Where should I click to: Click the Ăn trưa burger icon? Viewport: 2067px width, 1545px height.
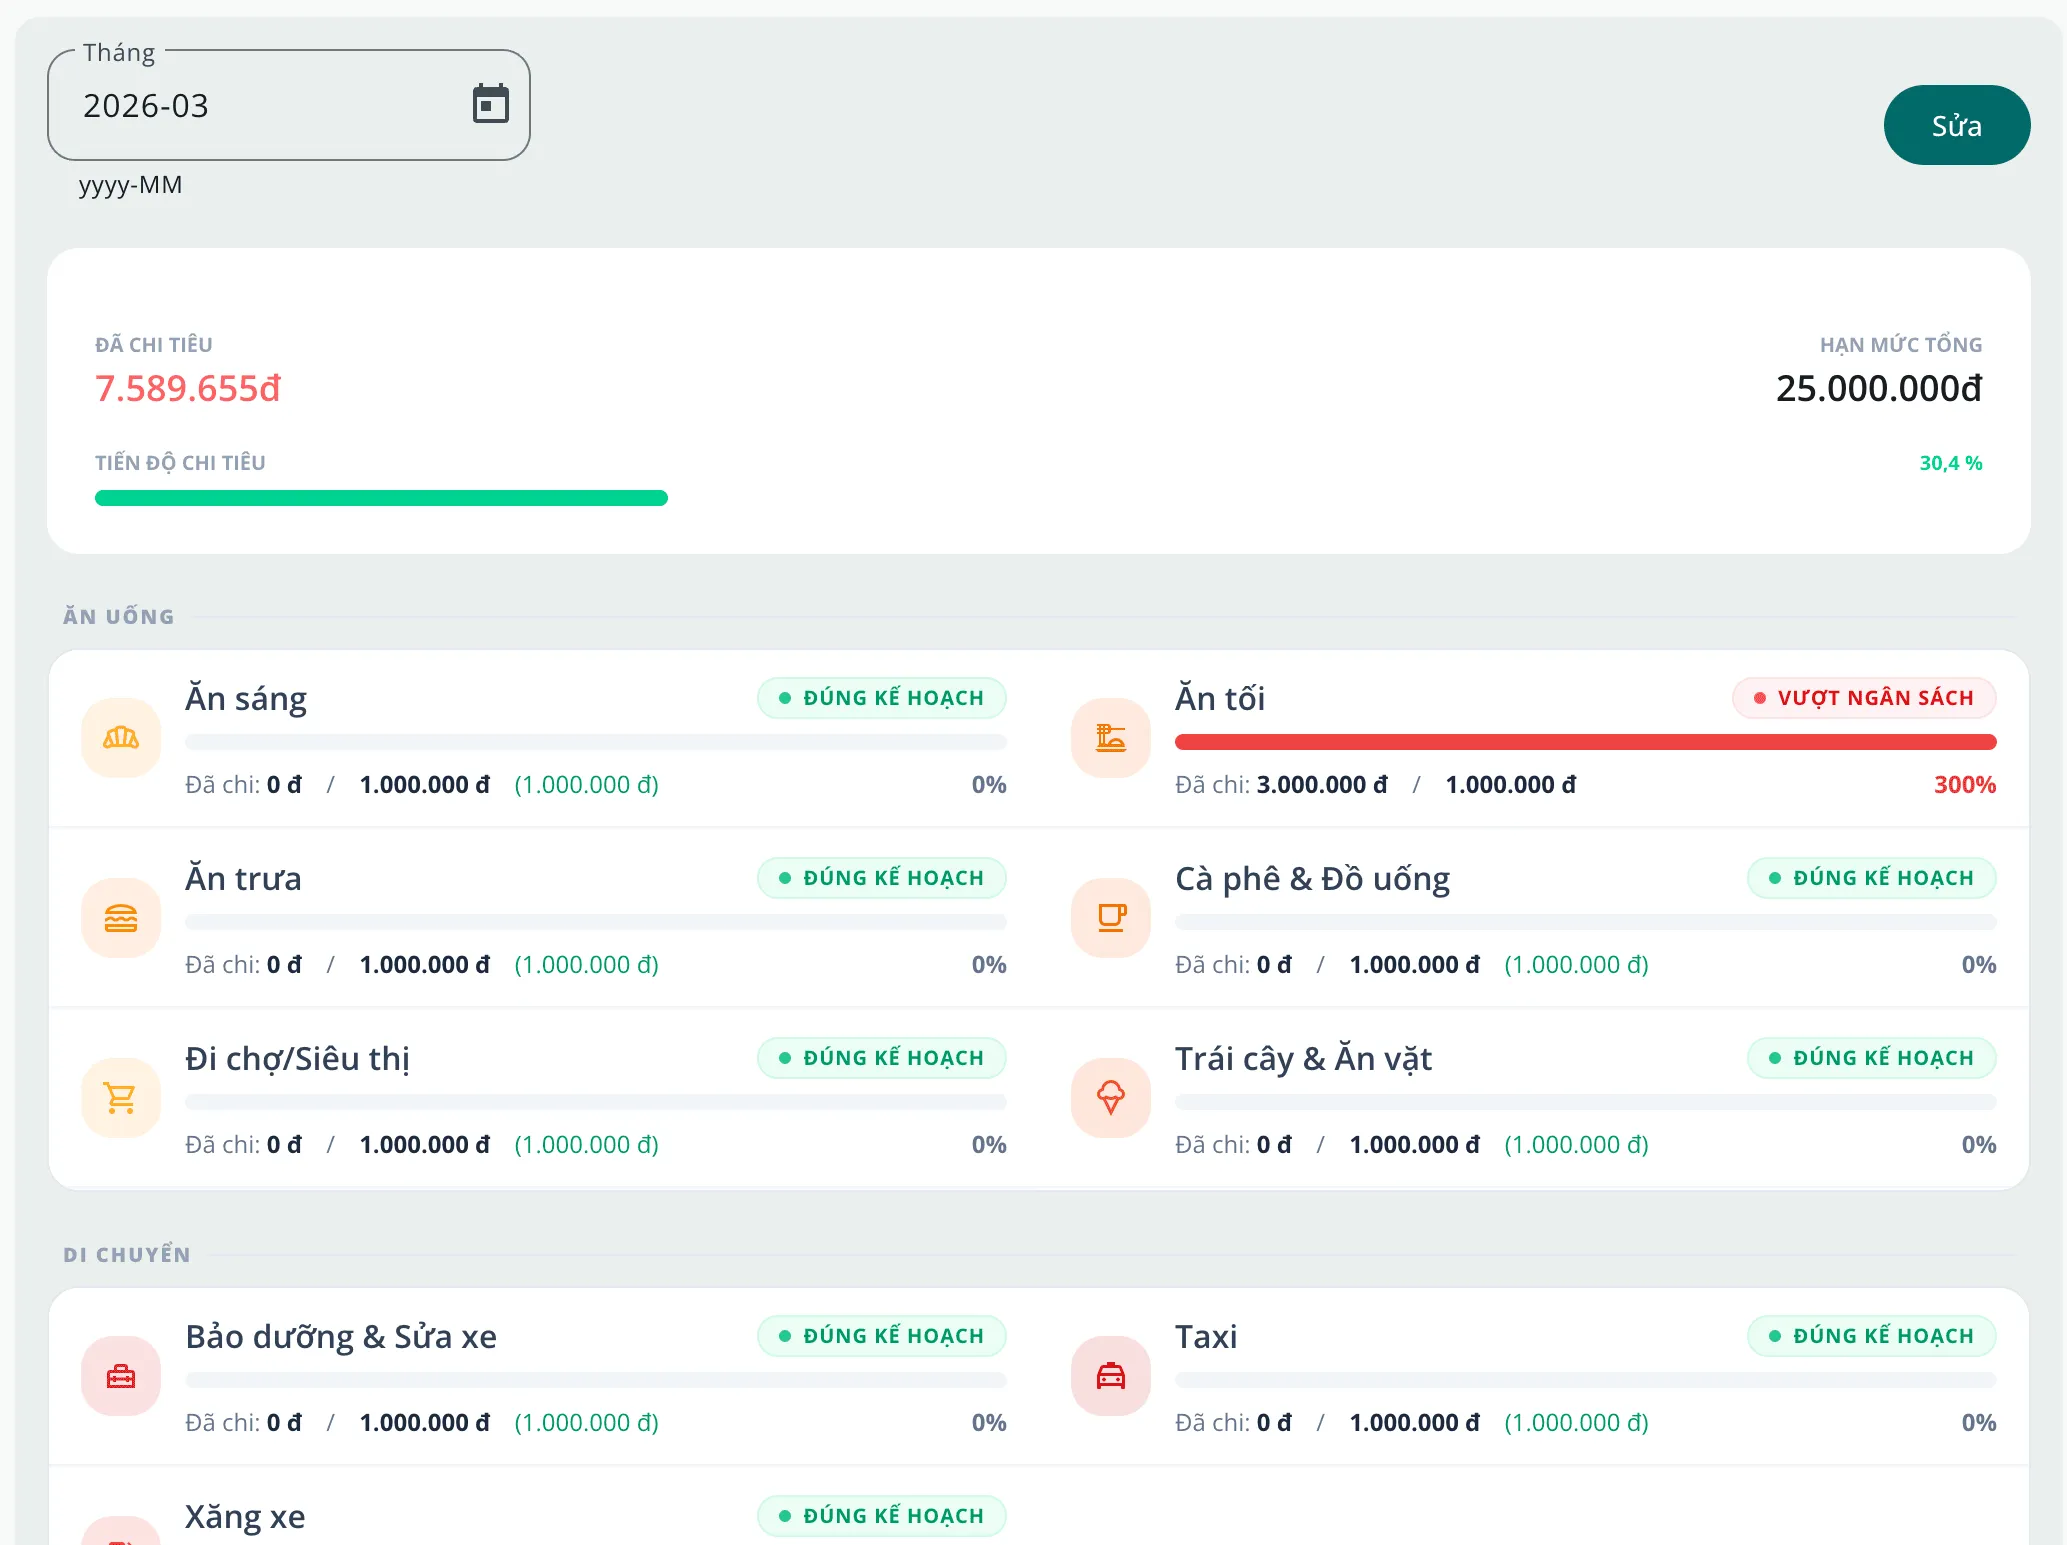pyautogui.click(x=121, y=918)
